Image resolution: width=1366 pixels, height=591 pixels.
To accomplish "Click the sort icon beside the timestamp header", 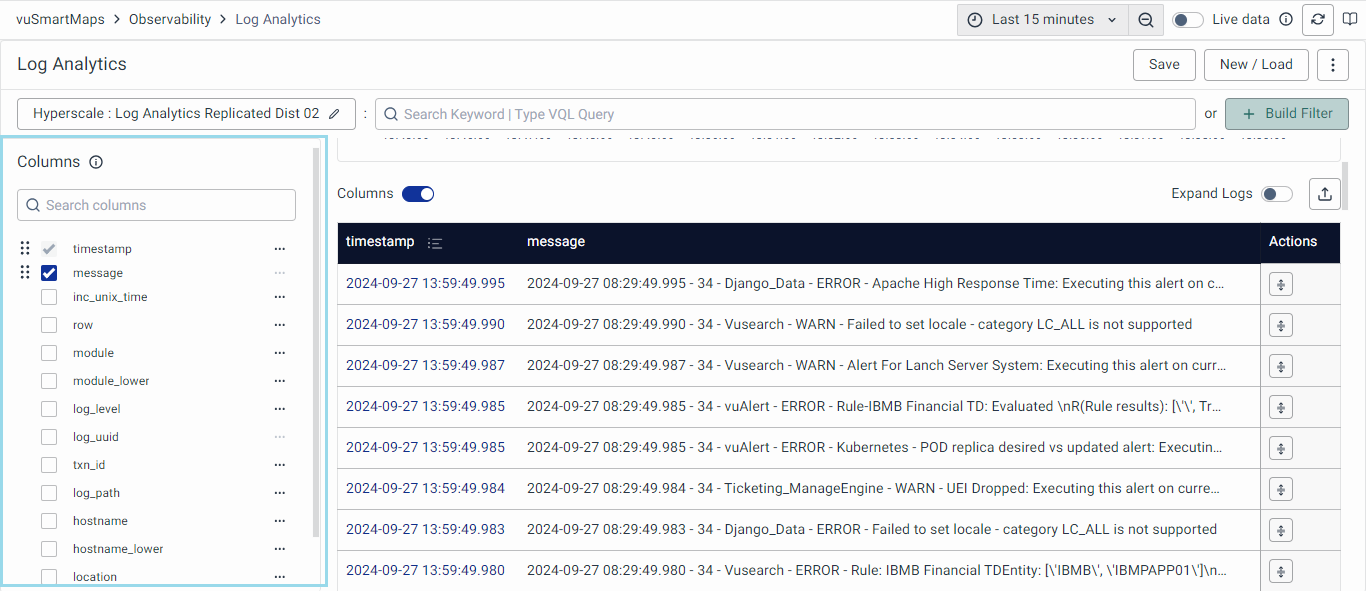I will click(435, 242).
